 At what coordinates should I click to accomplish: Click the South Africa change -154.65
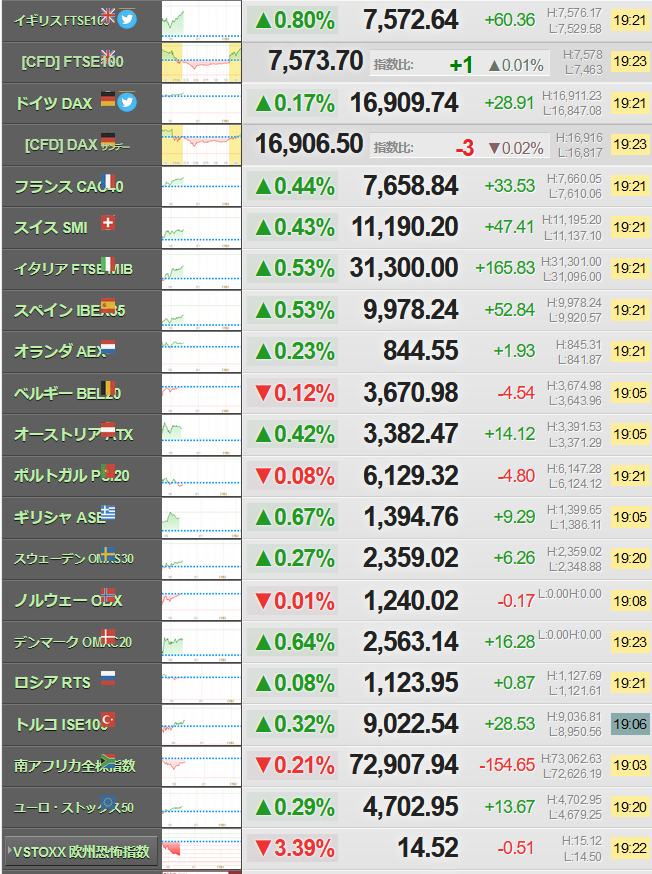click(507, 765)
